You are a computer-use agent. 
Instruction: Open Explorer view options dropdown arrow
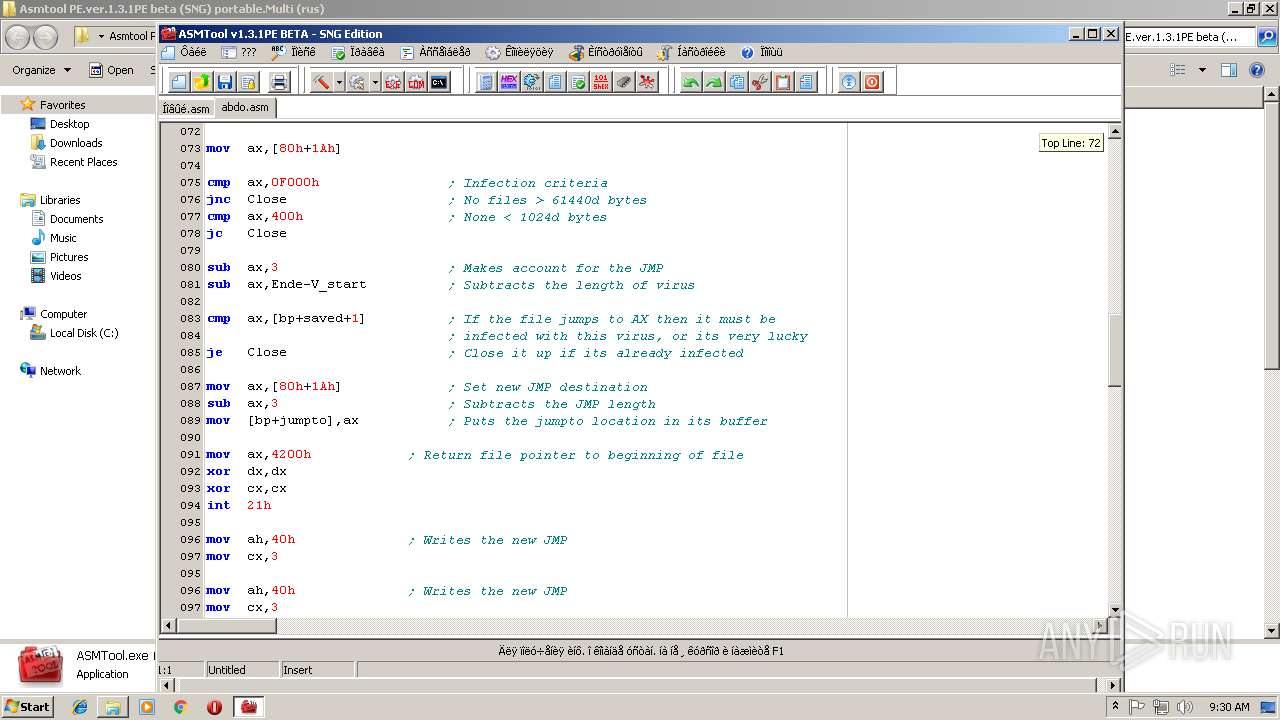[1202, 70]
